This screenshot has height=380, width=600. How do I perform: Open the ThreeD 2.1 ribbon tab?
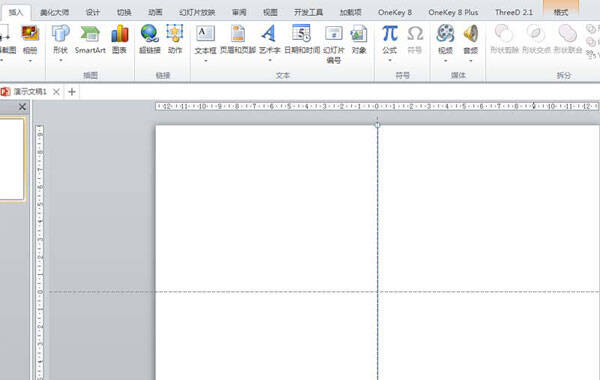(x=514, y=12)
